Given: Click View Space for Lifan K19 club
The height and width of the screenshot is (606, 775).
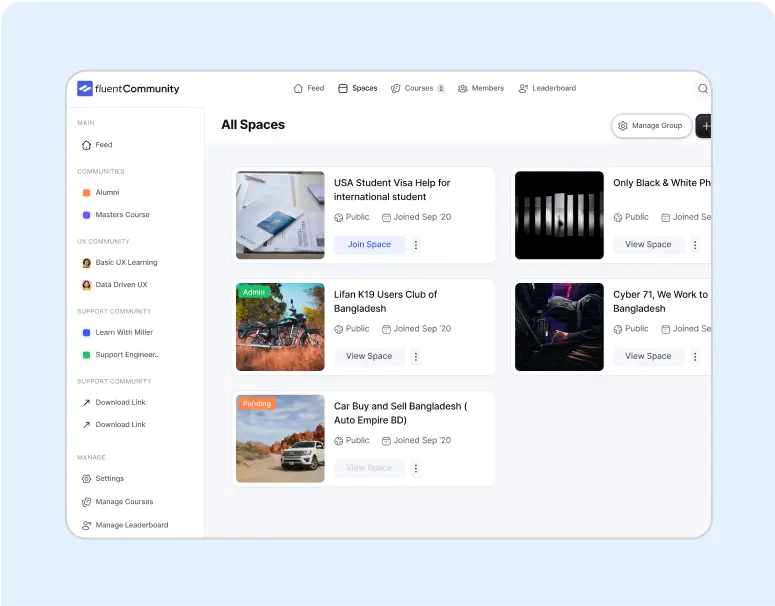Looking at the screenshot, I should tap(369, 356).
